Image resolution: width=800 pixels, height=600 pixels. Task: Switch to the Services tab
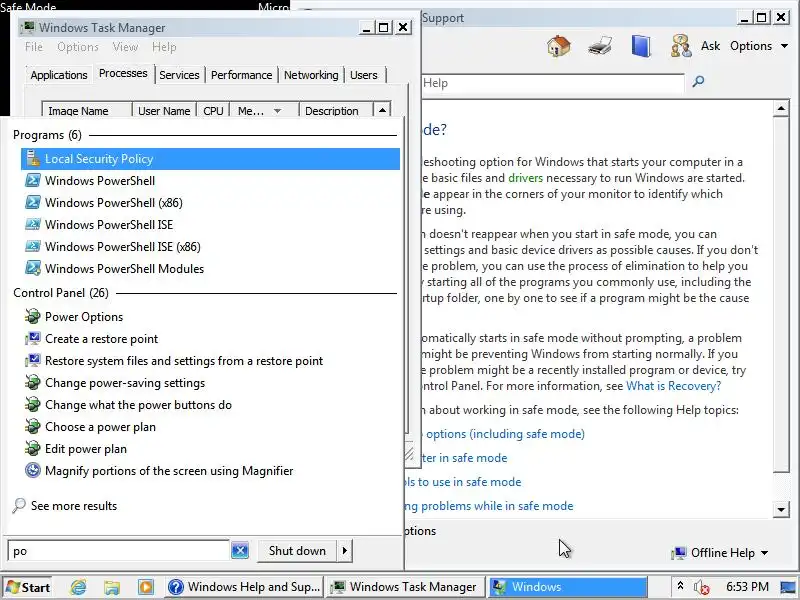(x=179, y=75)
